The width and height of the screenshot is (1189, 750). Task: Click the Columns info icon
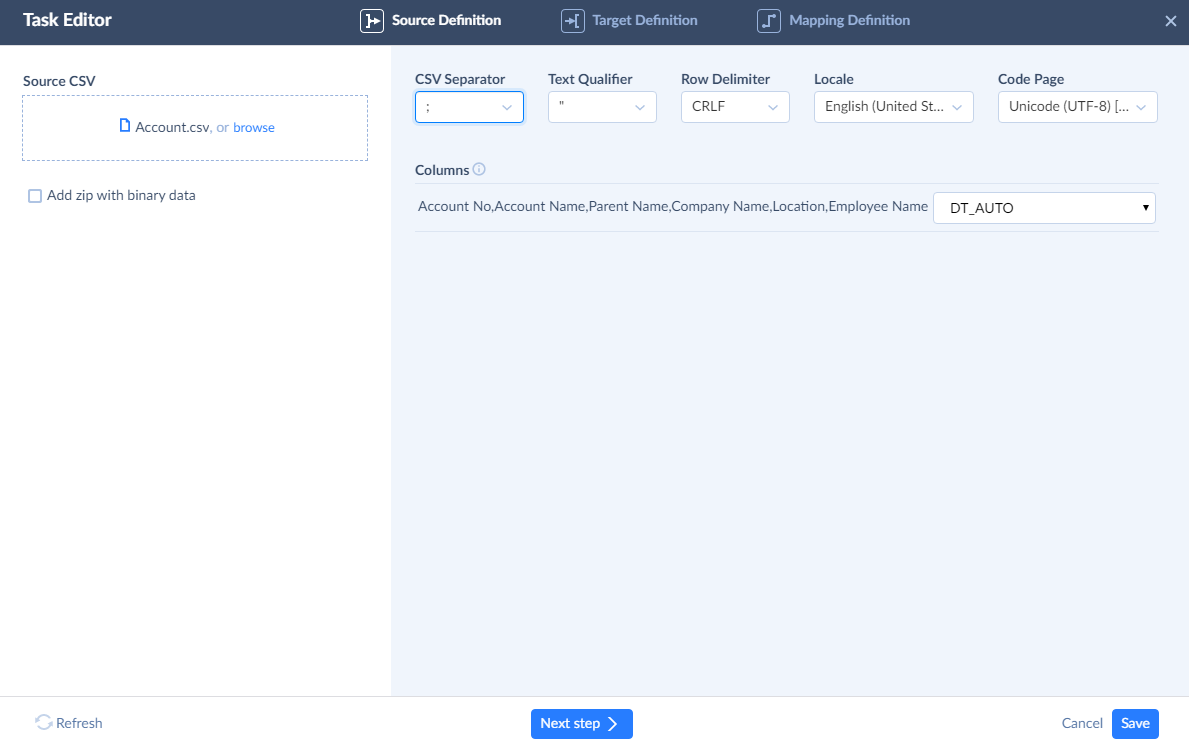tap(479, 169)
